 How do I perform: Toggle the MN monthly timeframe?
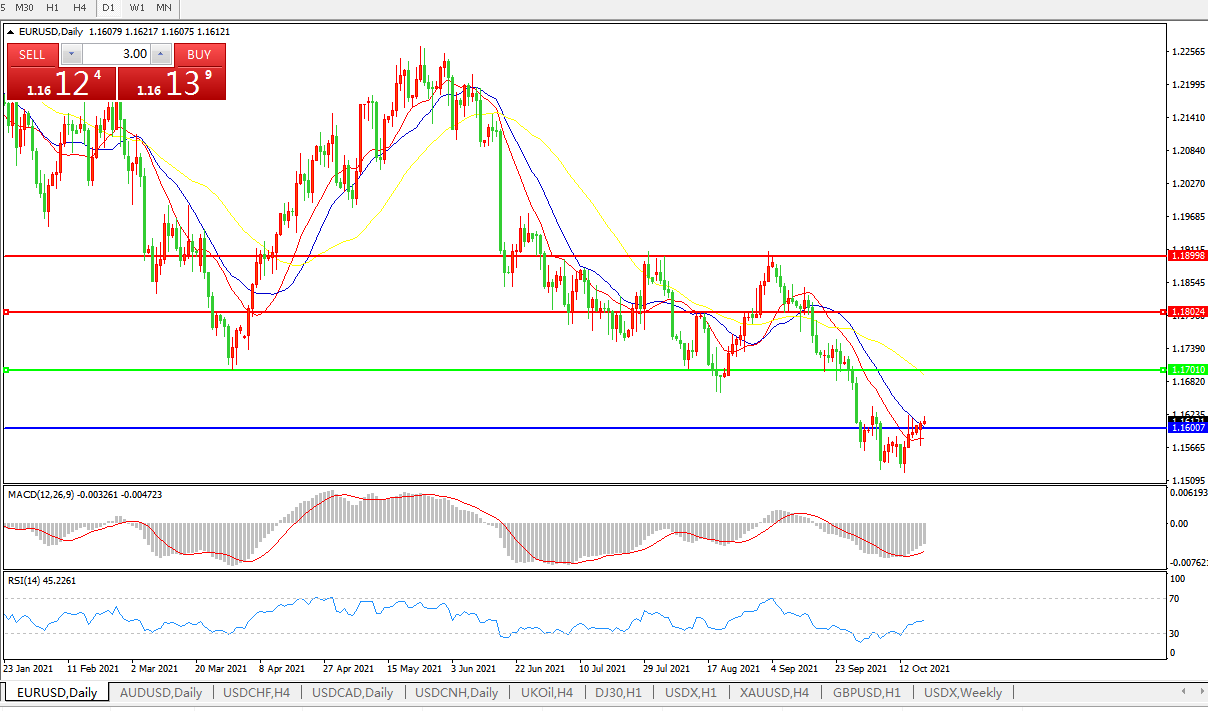pos(165,7)
